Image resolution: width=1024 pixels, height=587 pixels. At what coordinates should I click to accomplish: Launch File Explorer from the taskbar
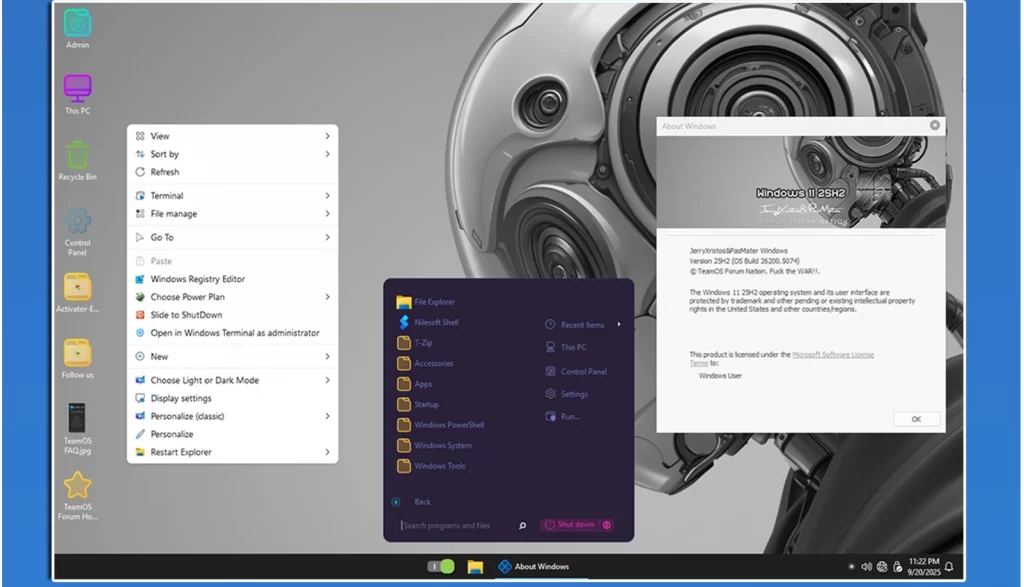pyautogui.click(x=475, y=567)
